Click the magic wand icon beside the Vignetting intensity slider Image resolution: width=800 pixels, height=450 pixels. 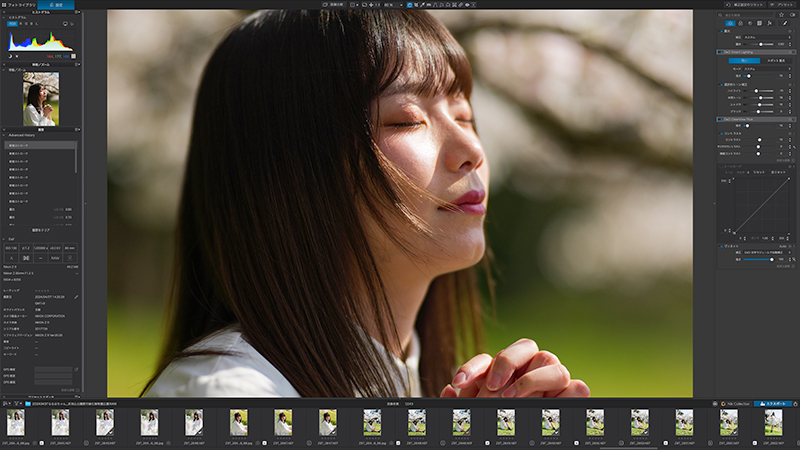[794, 259]
